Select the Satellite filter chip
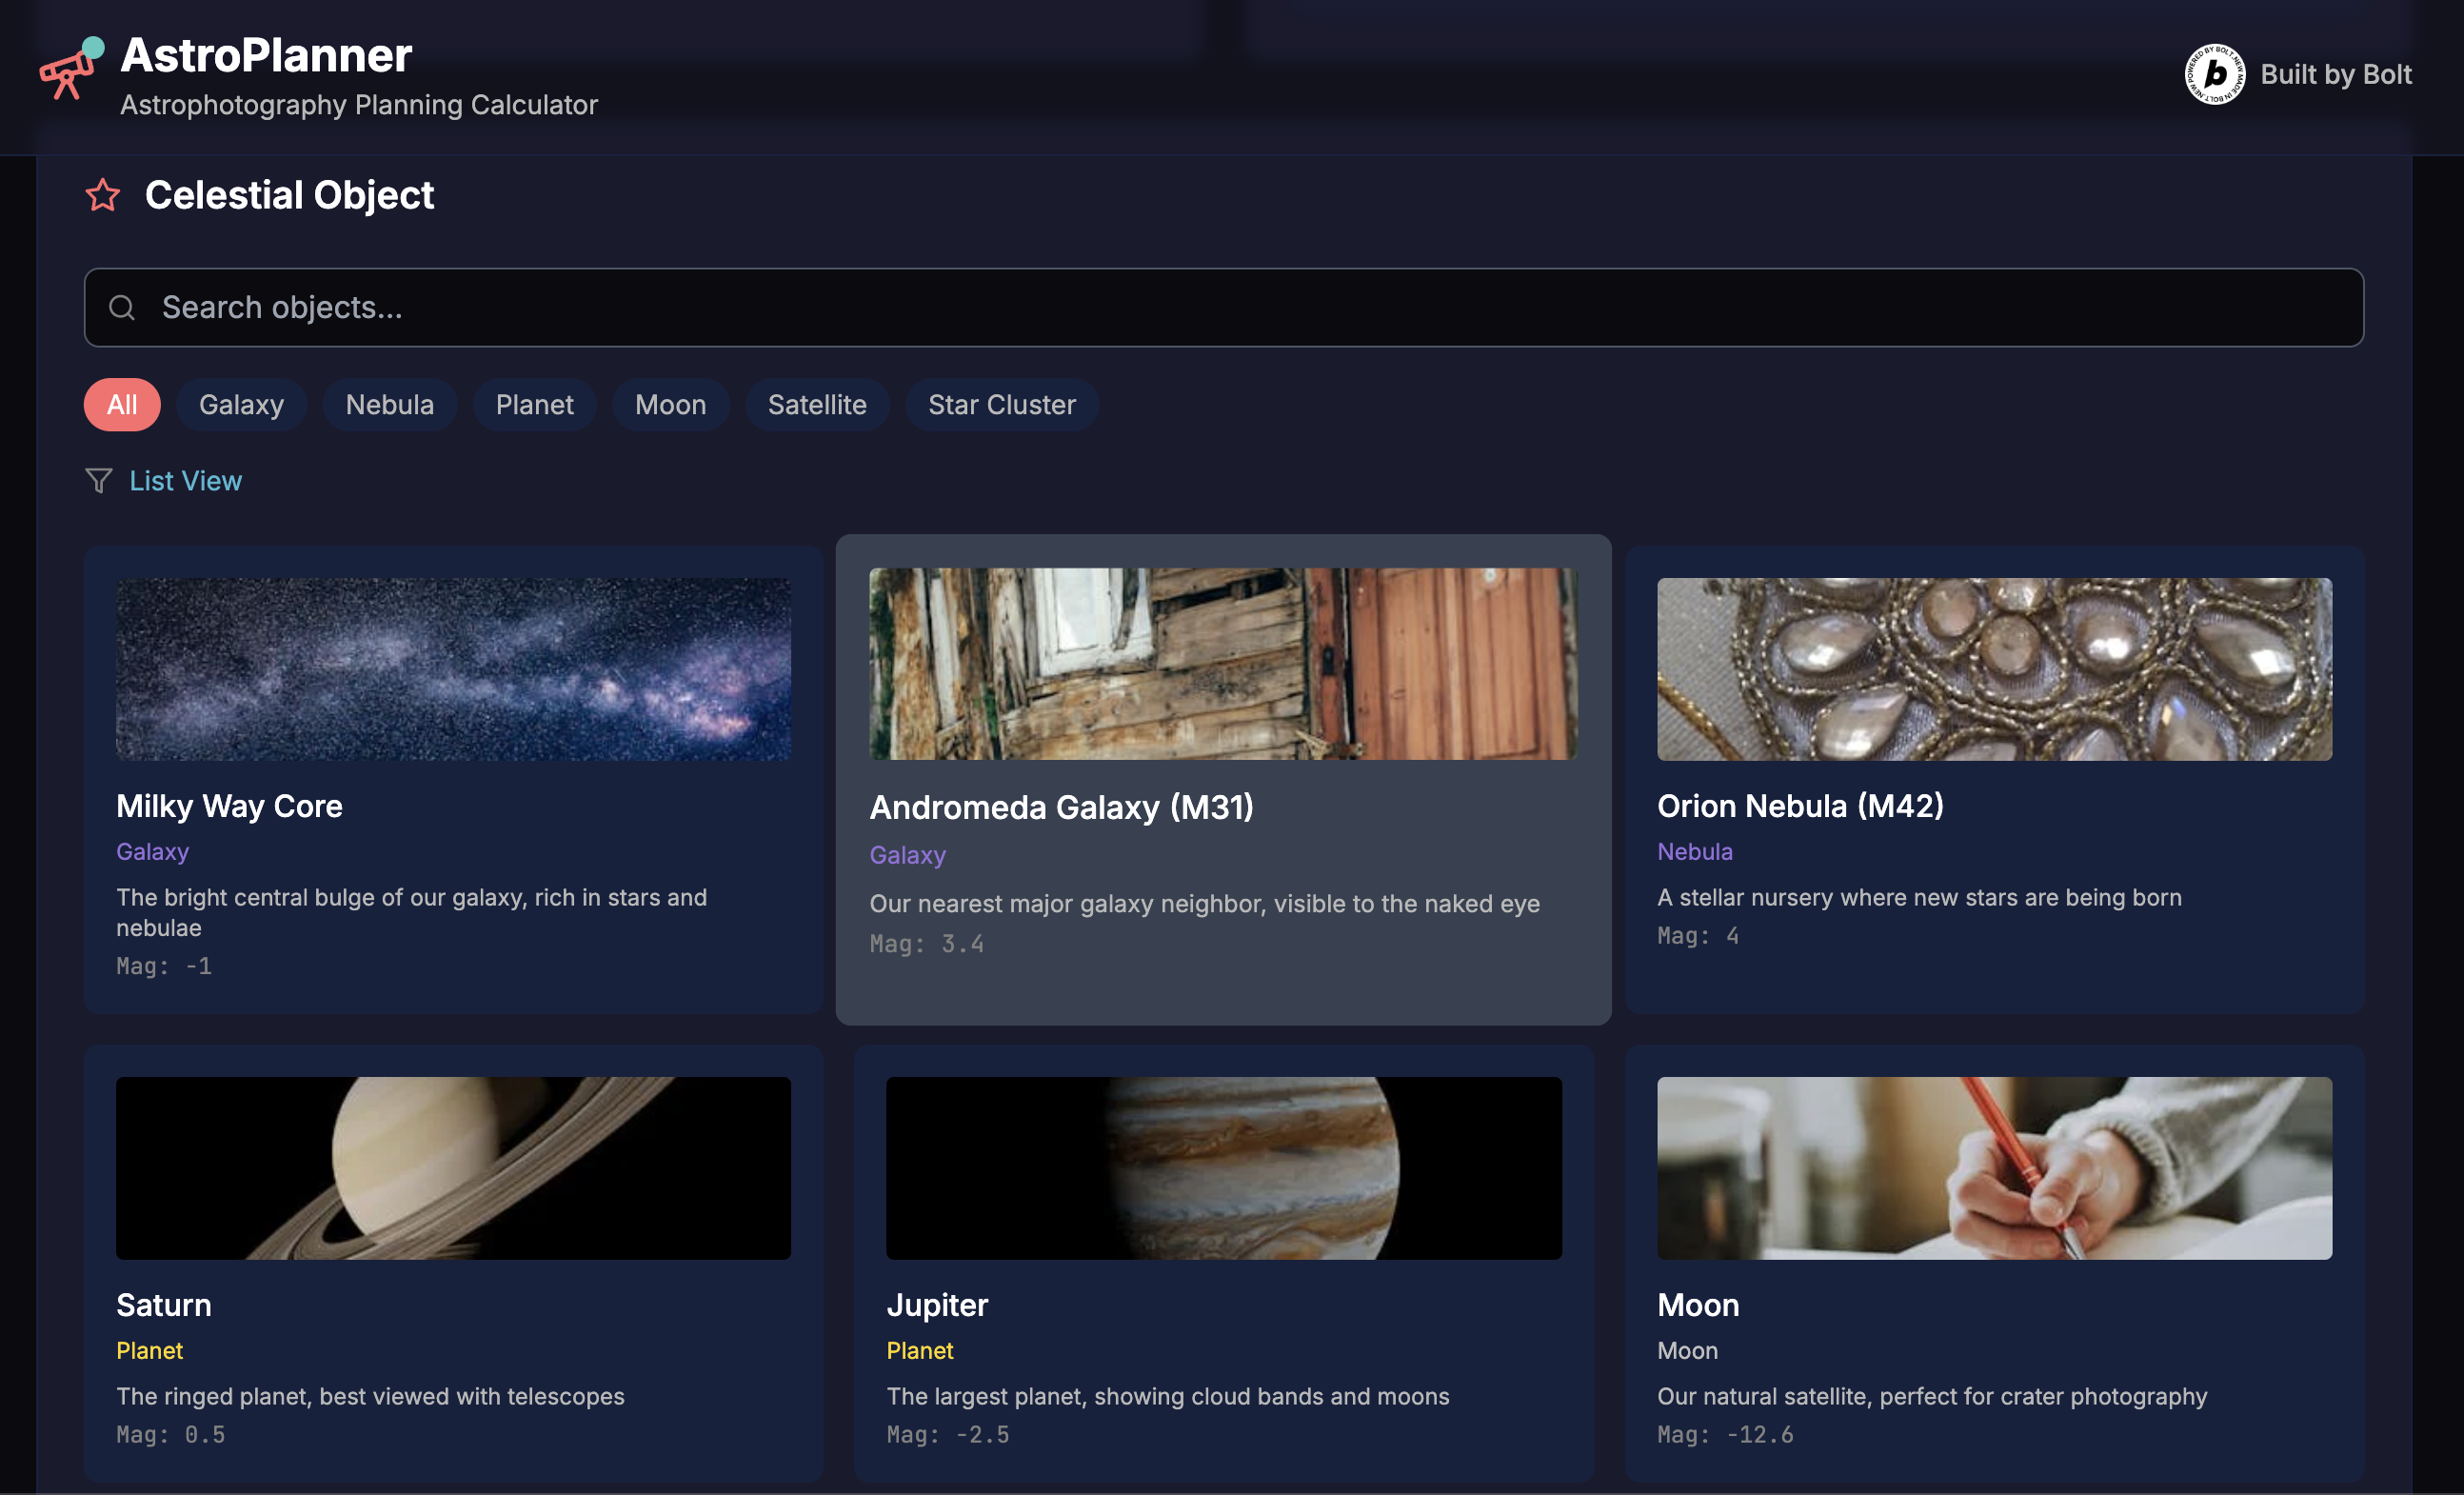Viewport: 2464px width, 1495px height. click(817, 405)
